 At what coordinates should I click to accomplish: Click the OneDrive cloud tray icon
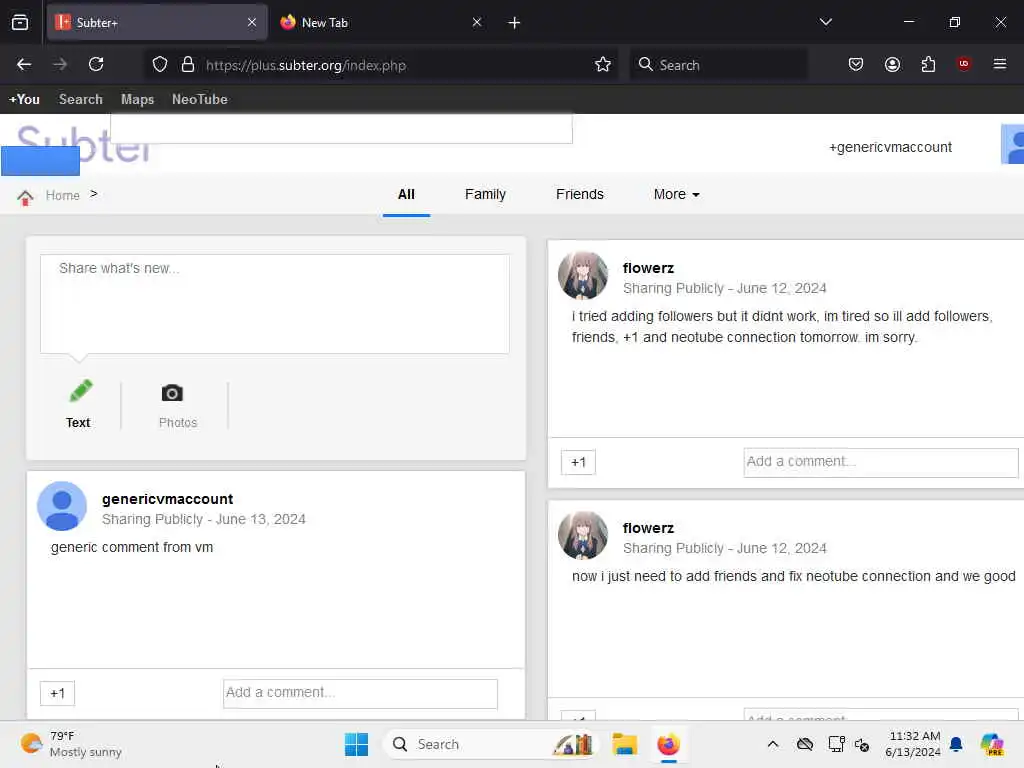click(805, 744)
